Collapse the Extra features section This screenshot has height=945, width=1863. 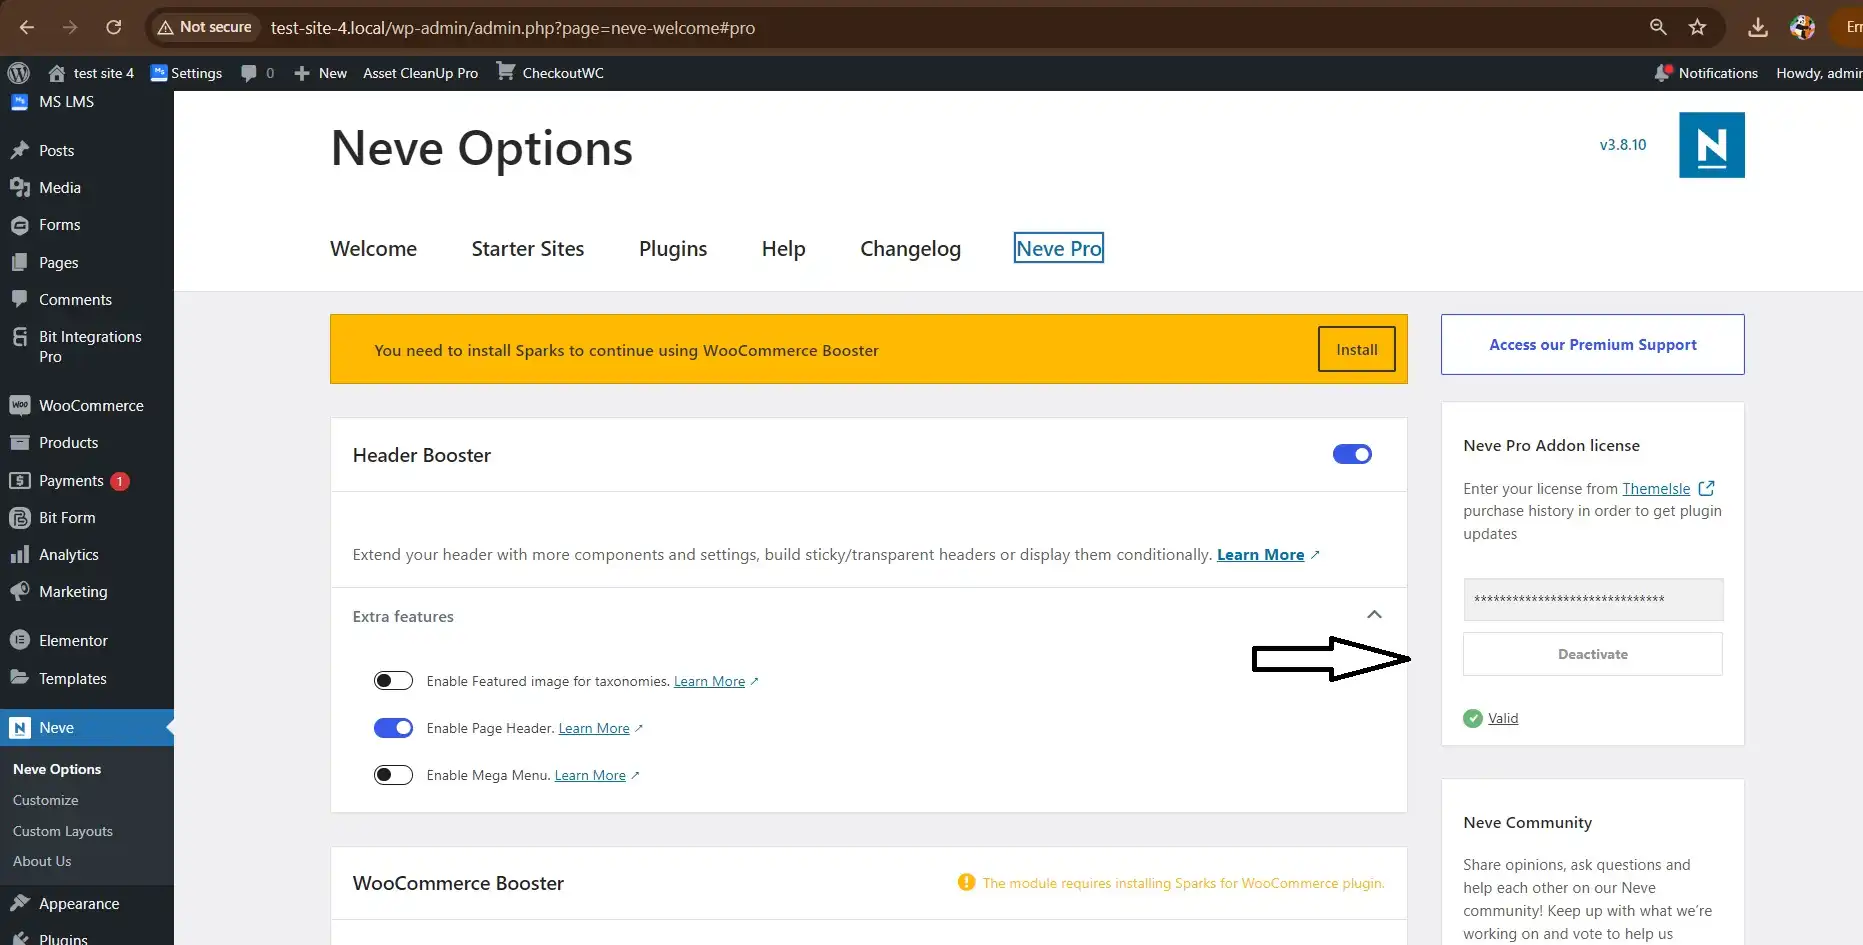tap(1375, 614)
